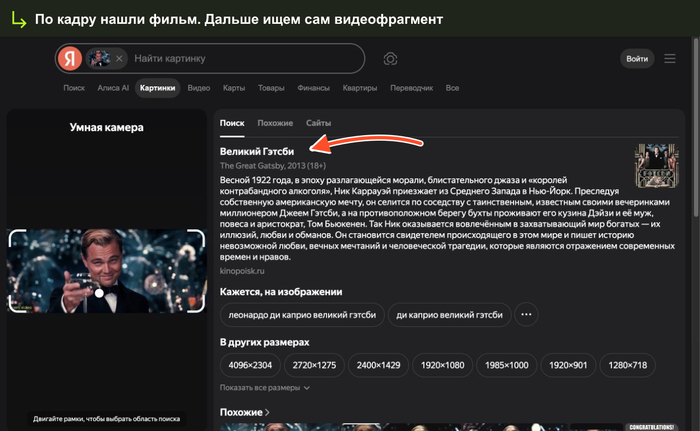Screen dimensions: 700x431
Task: Choose the 1920×1080 image size
Action: 442,365
